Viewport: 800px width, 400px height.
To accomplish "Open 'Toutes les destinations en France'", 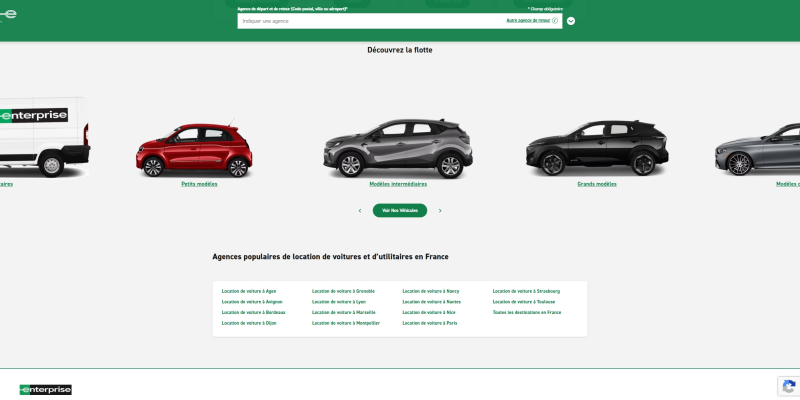I will click(x=527, y=312).
